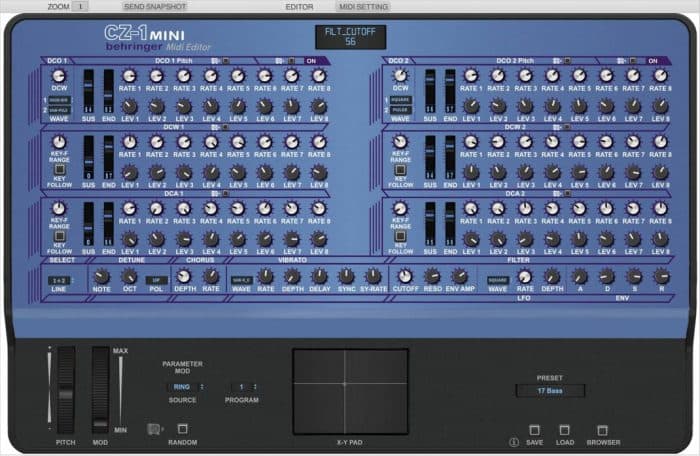This screenshot has width=700, height=456.
Task: Click the filter envelope R knob
Action: coord(661,276)
